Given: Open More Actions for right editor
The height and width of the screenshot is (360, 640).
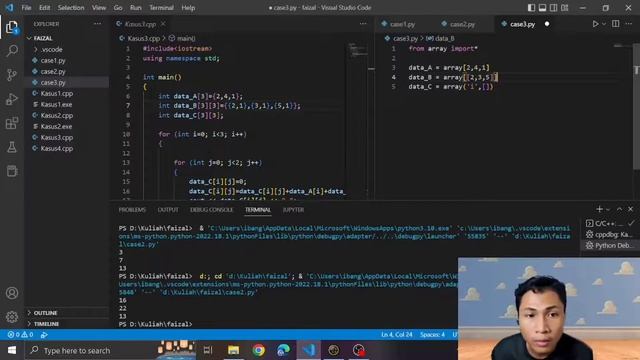Looking at the screenshot, I should click(x=629, y=24).
